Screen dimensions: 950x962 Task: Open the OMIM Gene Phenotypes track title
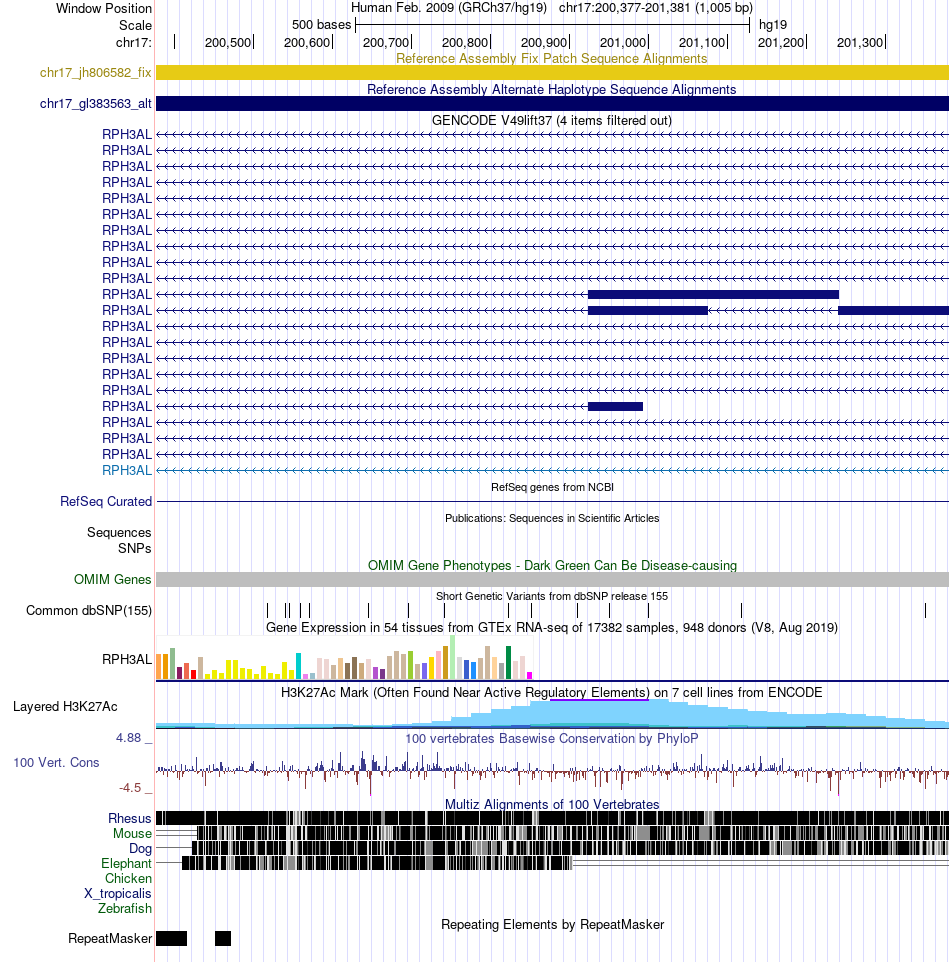(x=552, y=566)
